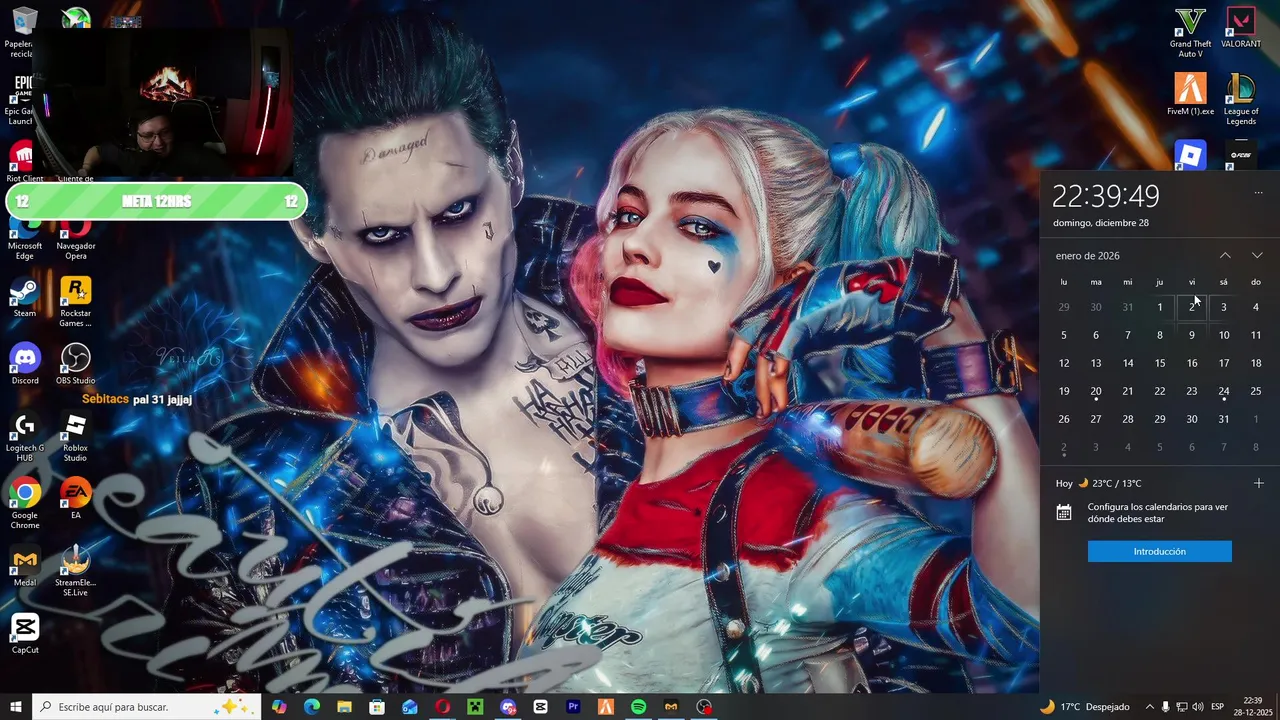This screenshot has width=1280, height=720.
Task: Open the FiveM taskbar icon
Action: click(x=606, y=707)
